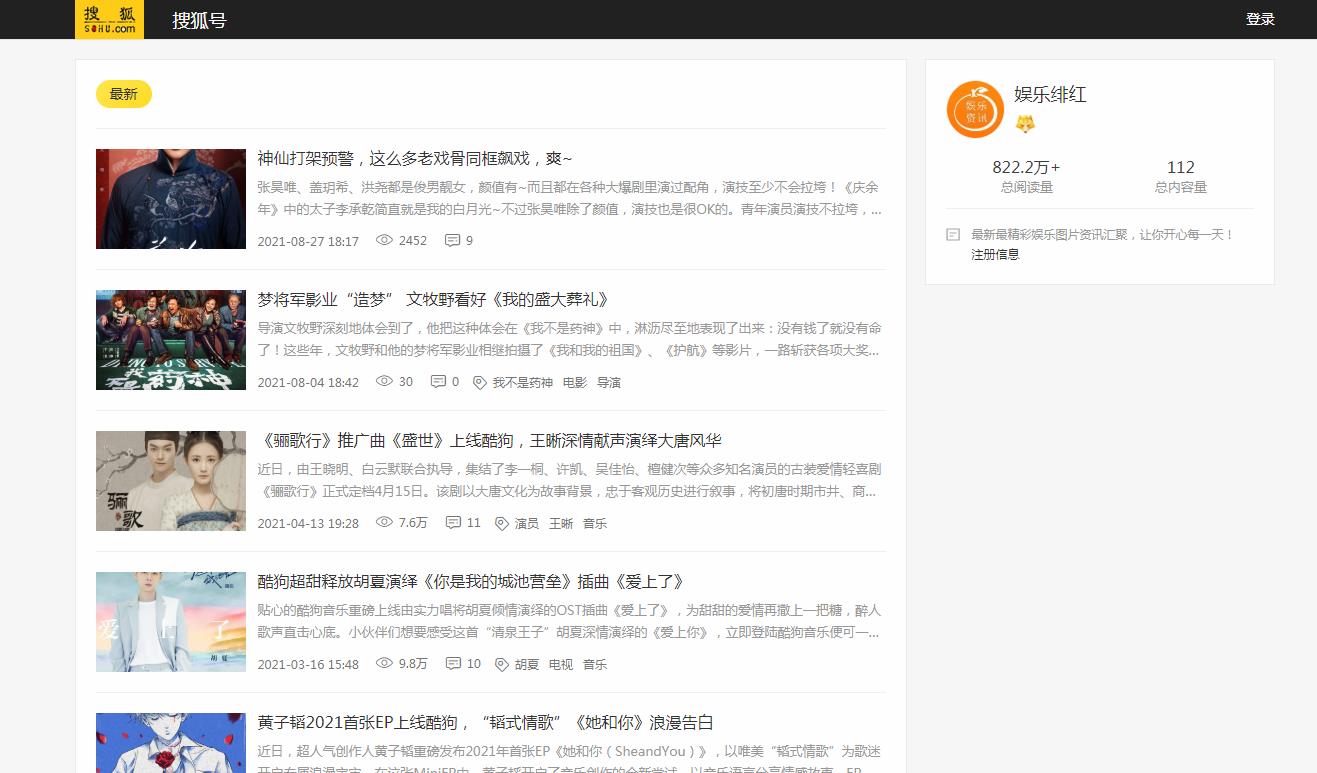Click the 登录 login link
Screen dimensions: 1317x773
(x=1260, y=19)
